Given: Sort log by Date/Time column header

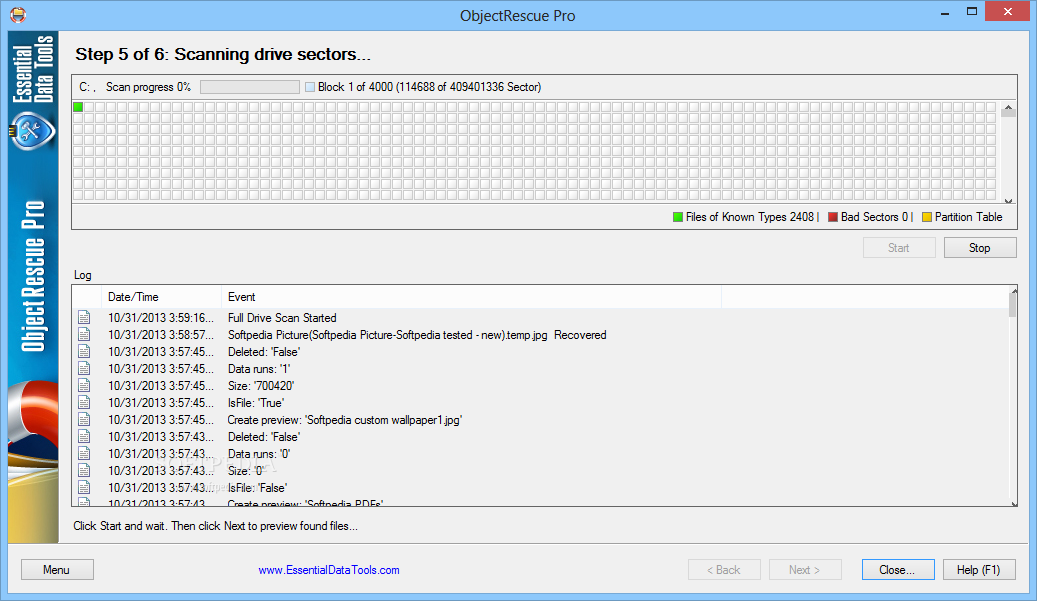Looking at the screenshot, I should click(161, 297).
